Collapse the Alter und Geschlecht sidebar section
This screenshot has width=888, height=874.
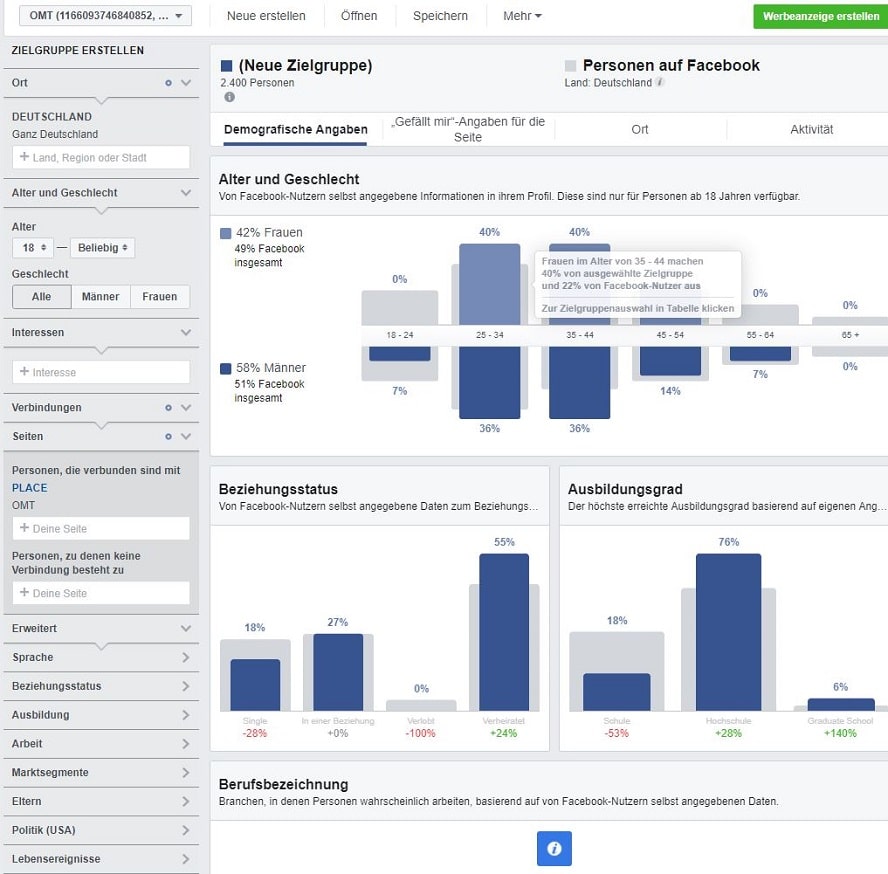point(186,193)
